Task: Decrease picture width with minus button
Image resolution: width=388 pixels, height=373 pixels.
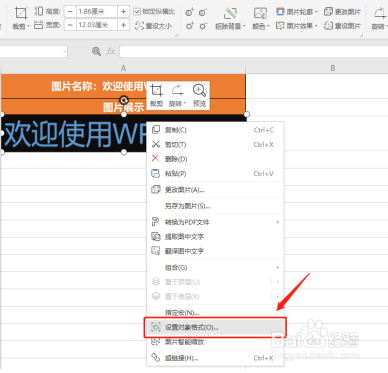Action: [70, 25]
